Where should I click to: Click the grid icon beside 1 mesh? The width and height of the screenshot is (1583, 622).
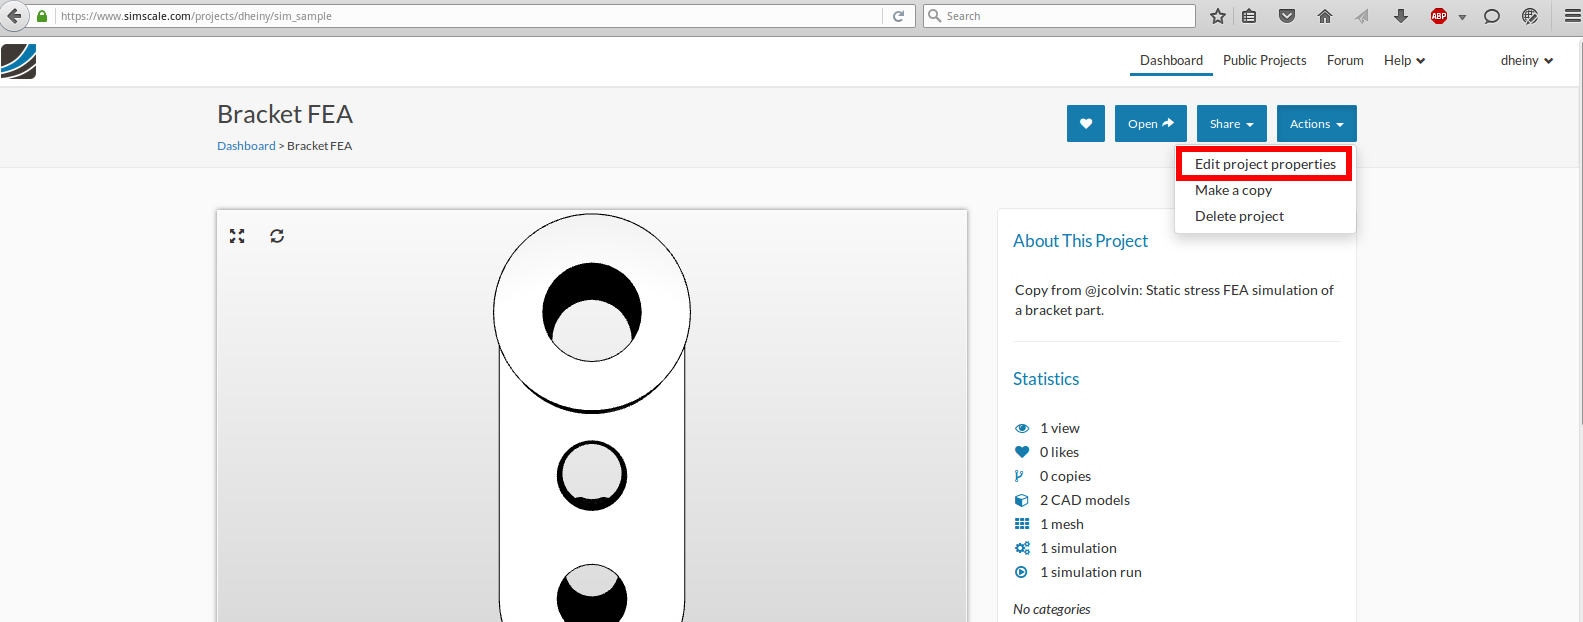click(1022, 524)
